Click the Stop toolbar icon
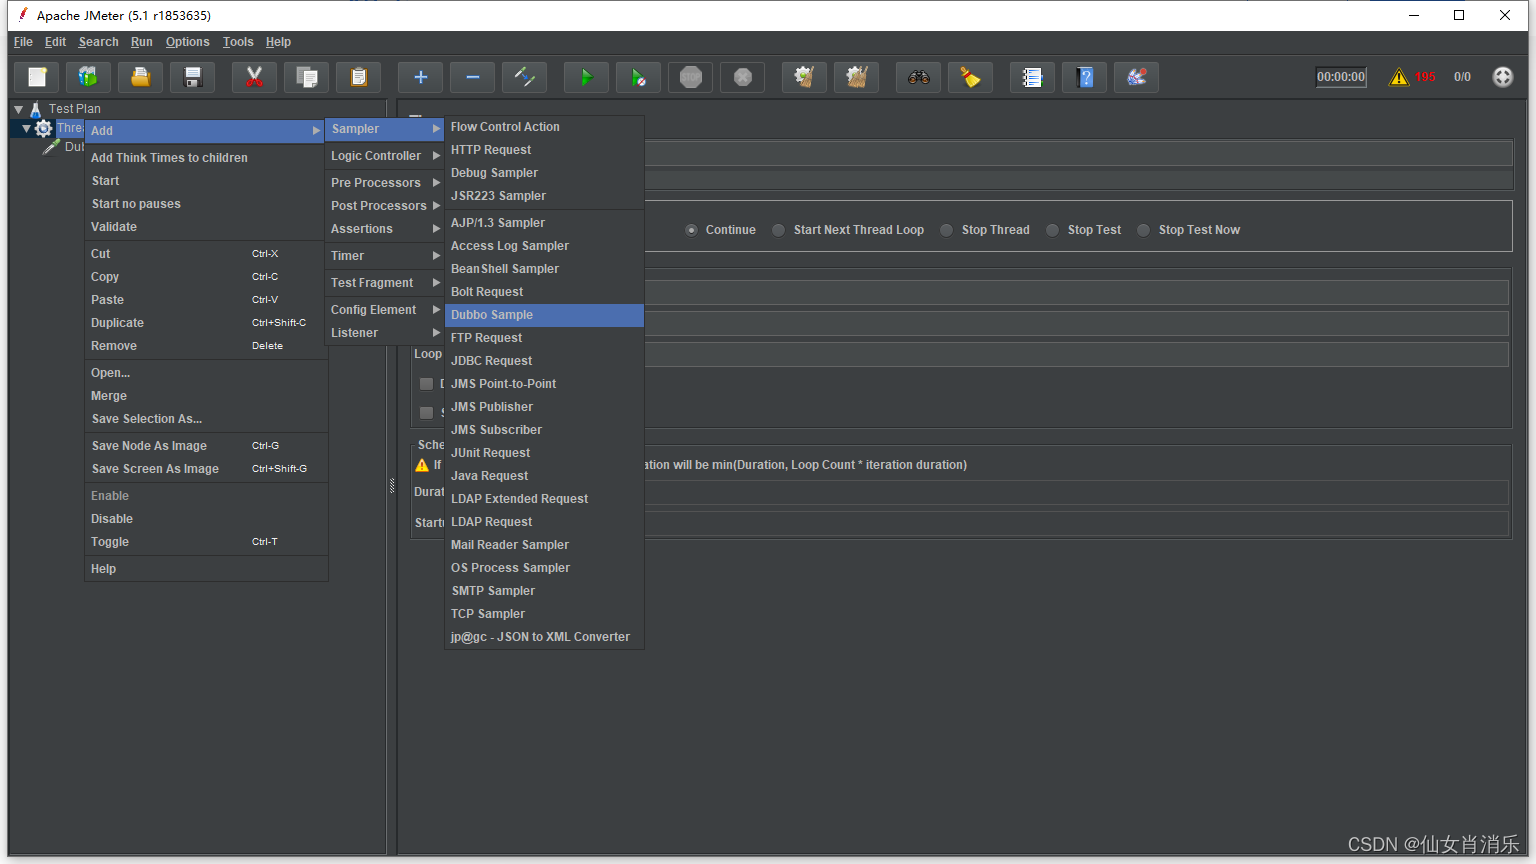The width and height of the screenshot is (1536, 864). [691, 77]
